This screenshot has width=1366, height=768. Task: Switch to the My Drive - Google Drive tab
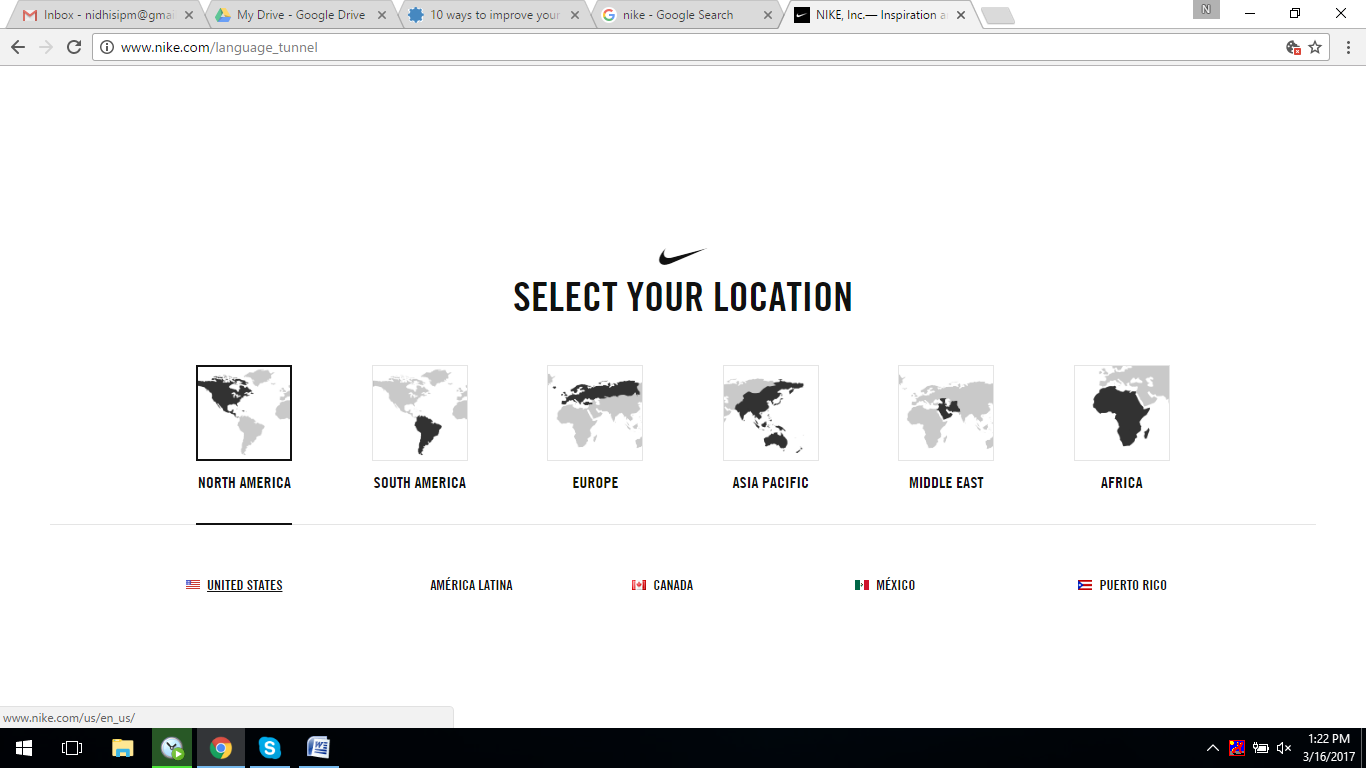coord(300,15)
